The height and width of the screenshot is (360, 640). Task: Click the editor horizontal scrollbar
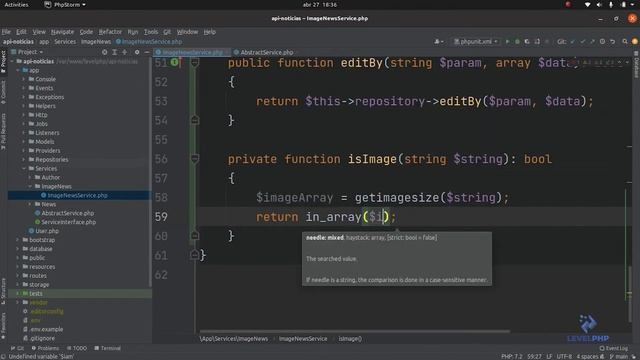click(354, 331)
